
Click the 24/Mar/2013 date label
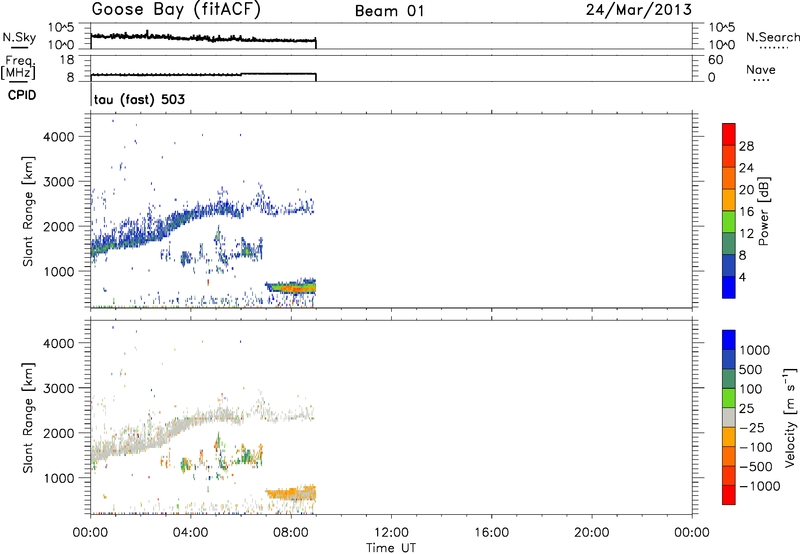pos(639,10)
